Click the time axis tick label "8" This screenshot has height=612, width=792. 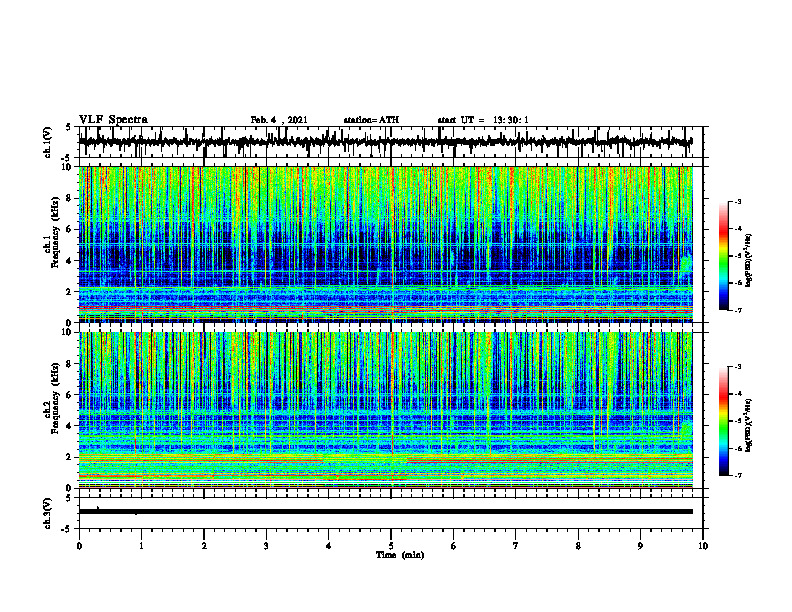(x=578, y=546)
